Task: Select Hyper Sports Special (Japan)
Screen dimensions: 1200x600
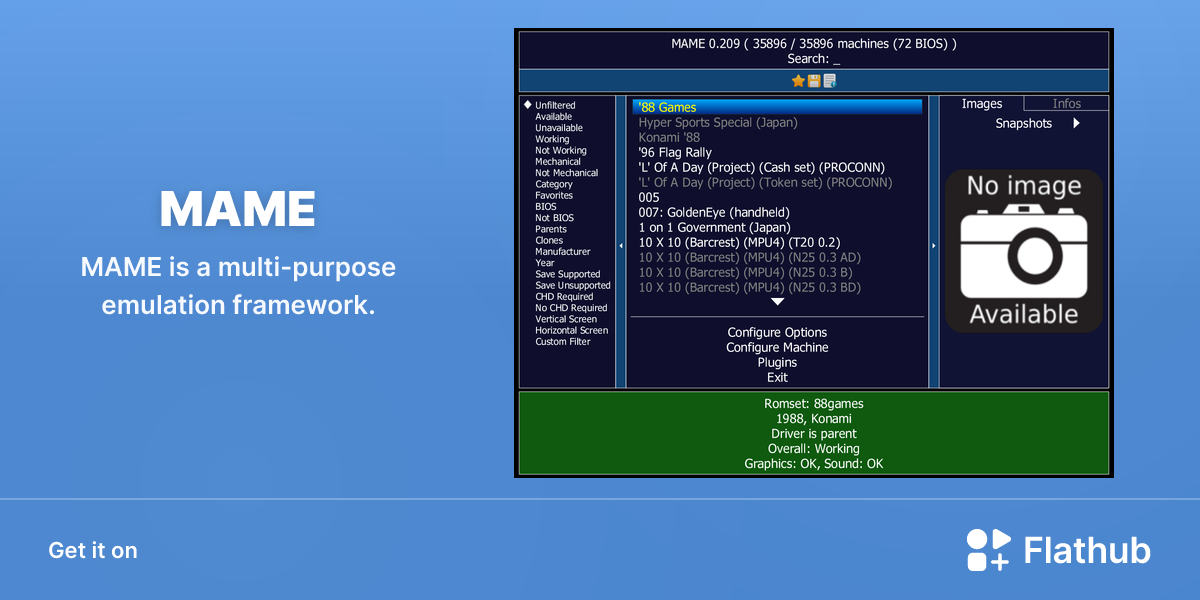Action: [718, 123]
